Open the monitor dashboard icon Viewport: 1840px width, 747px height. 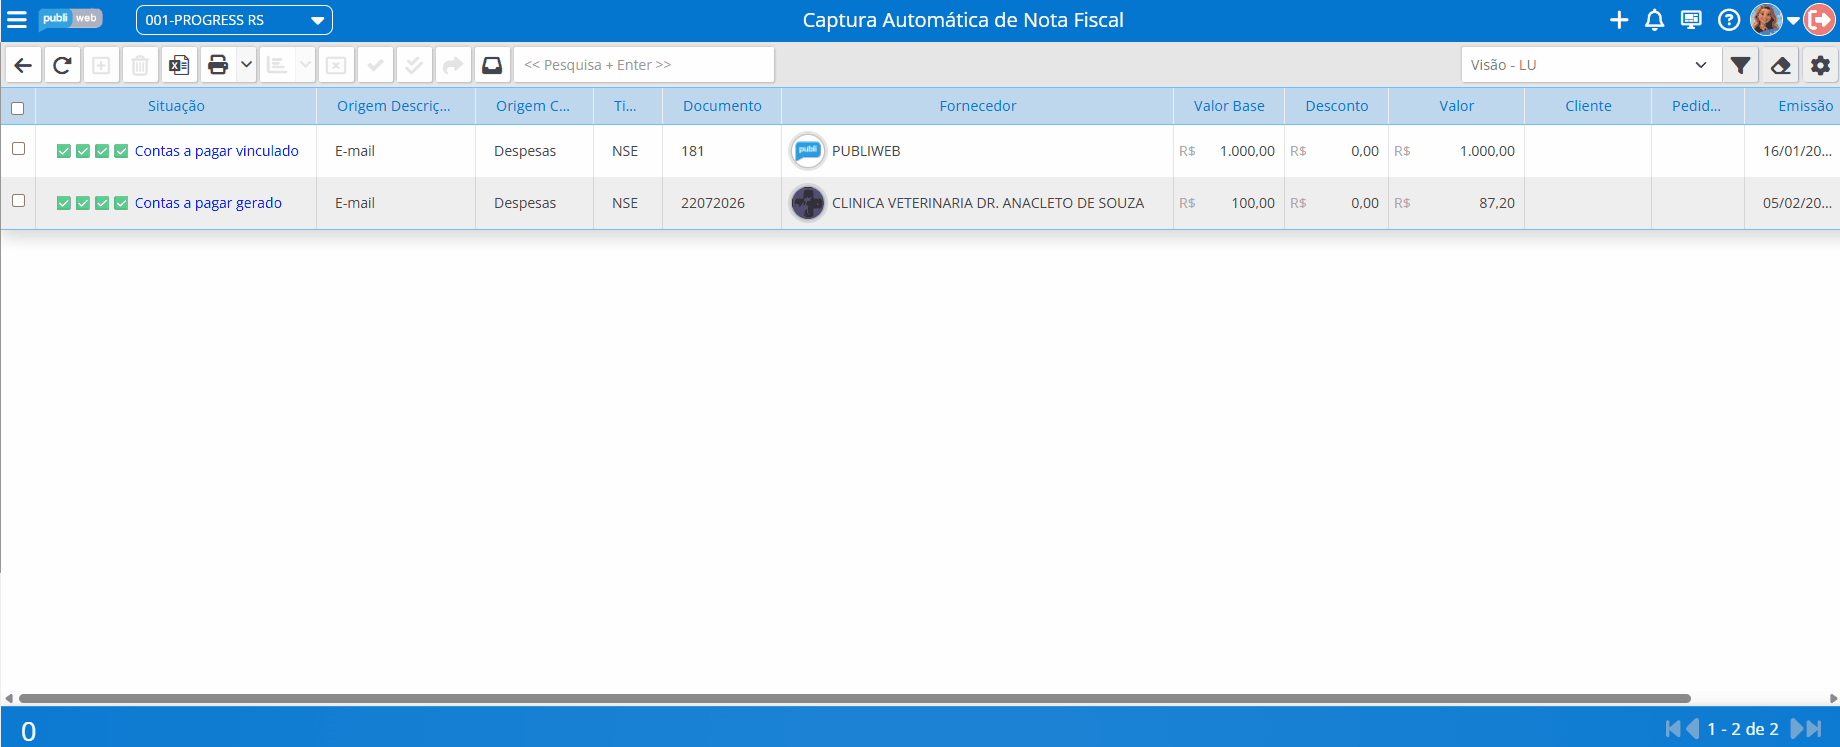(1691, 20)
